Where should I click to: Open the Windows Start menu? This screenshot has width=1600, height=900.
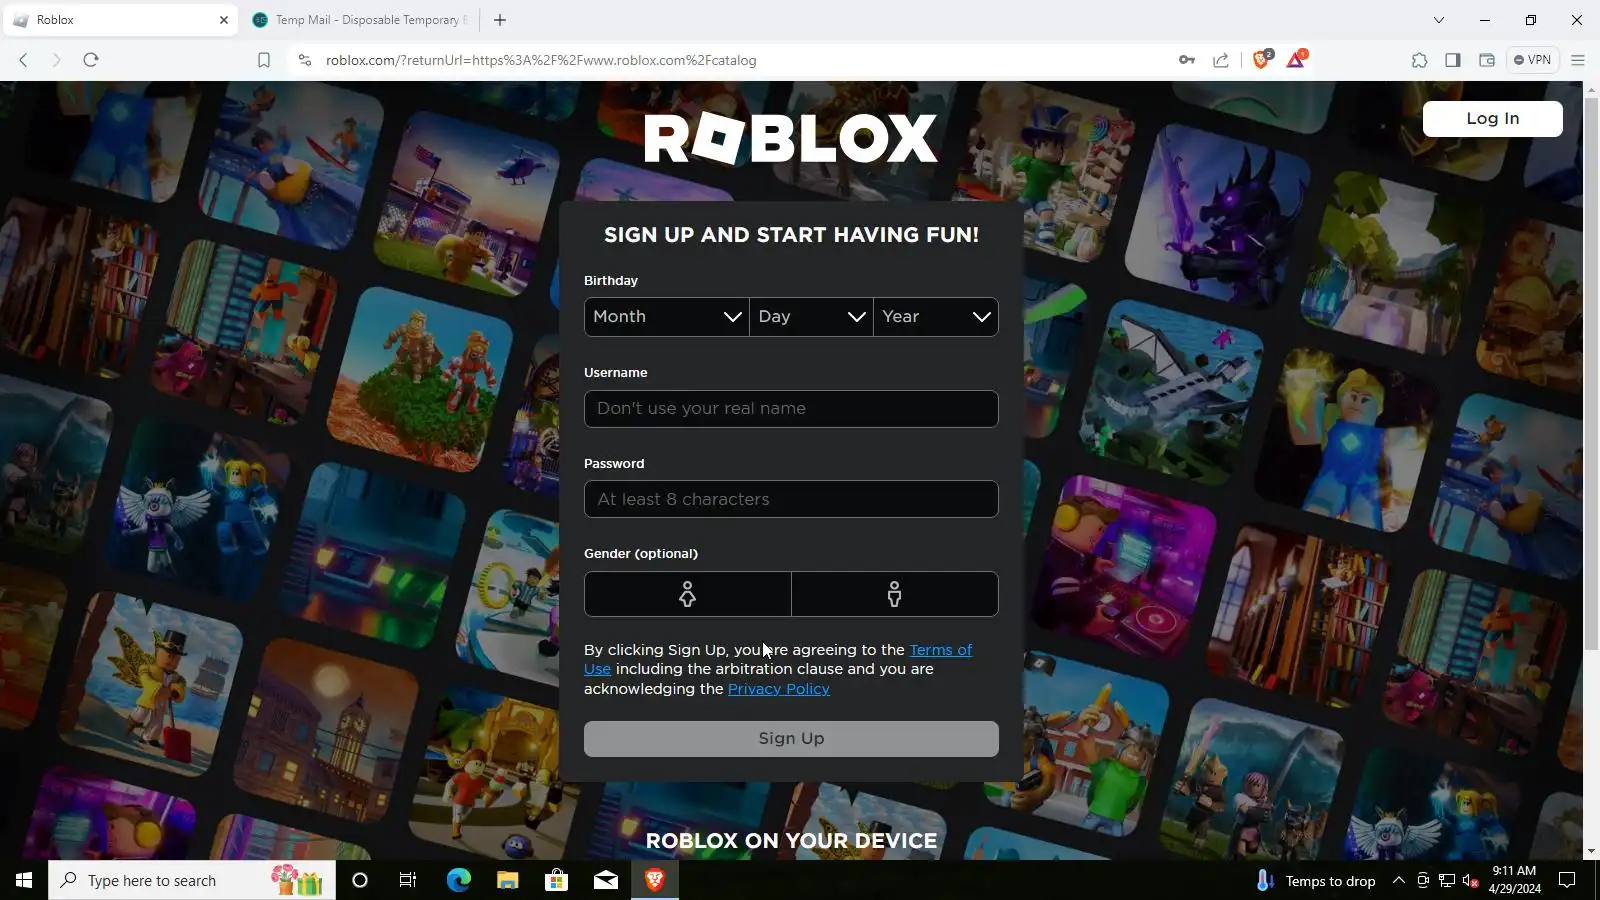[x=24, y=880]
